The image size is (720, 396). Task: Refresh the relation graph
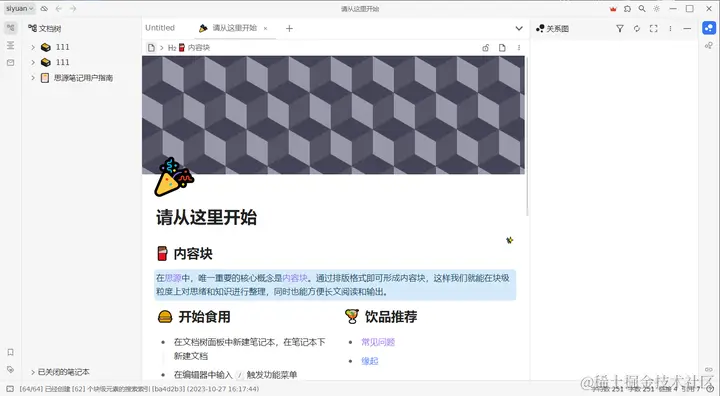(x=637, y=28)
